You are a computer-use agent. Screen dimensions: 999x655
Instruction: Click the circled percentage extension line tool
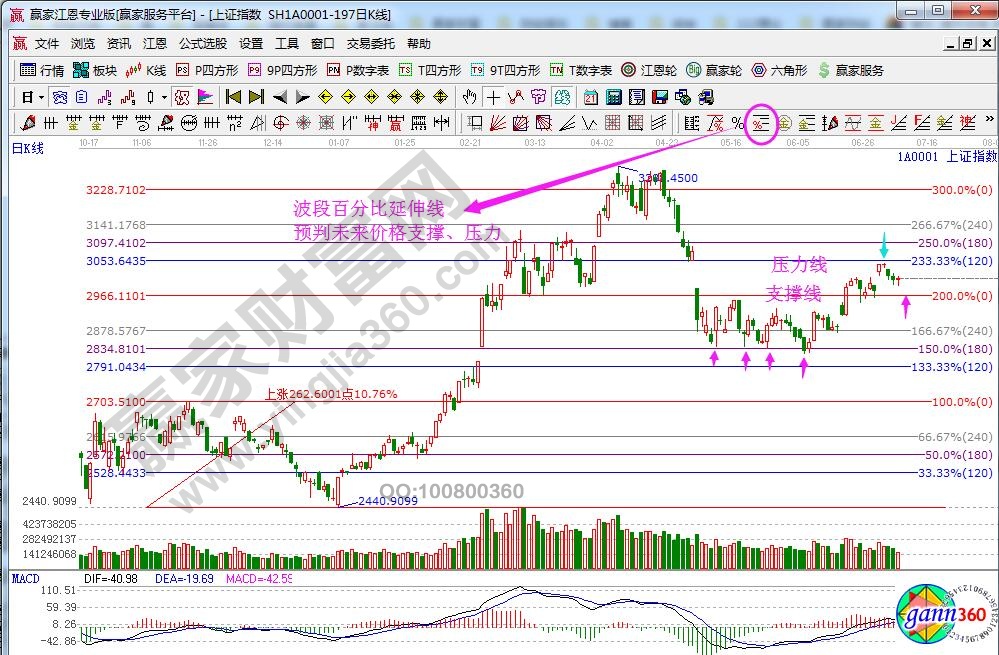pos(761,124)
